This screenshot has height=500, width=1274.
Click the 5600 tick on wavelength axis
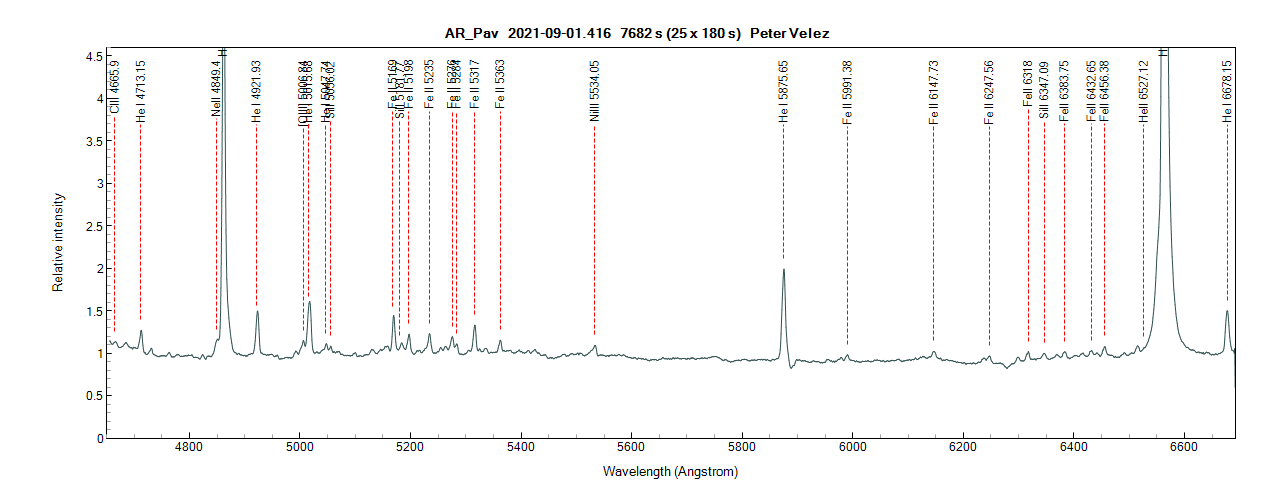click(x=631, y=451)
